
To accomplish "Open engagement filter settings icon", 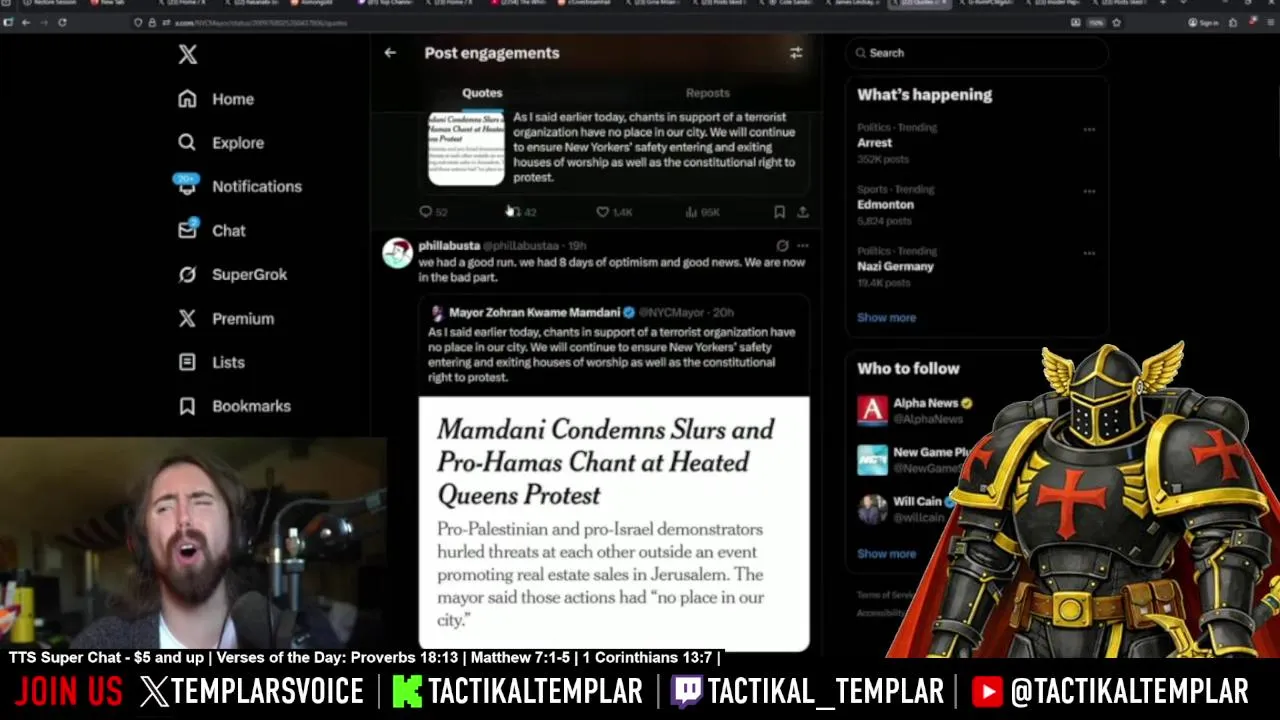I will coord(796,53).
